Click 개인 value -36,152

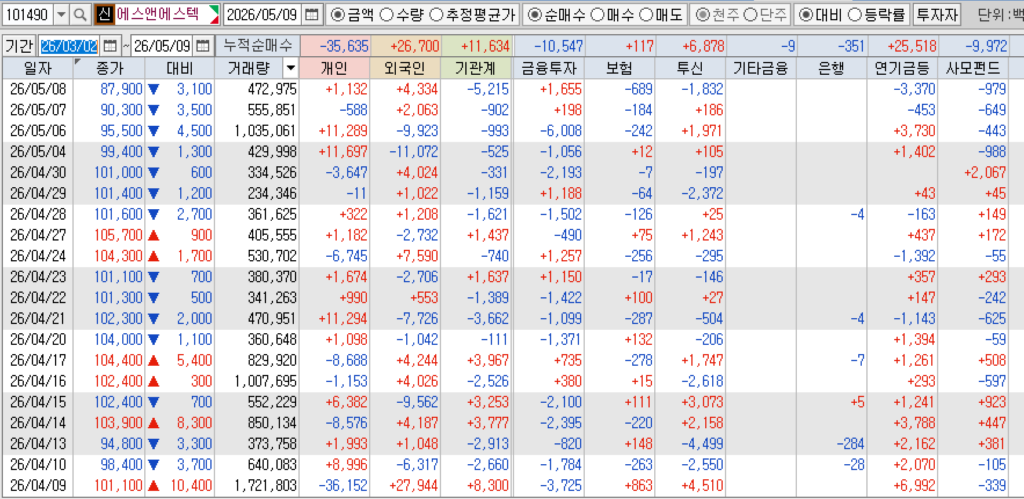343,486
